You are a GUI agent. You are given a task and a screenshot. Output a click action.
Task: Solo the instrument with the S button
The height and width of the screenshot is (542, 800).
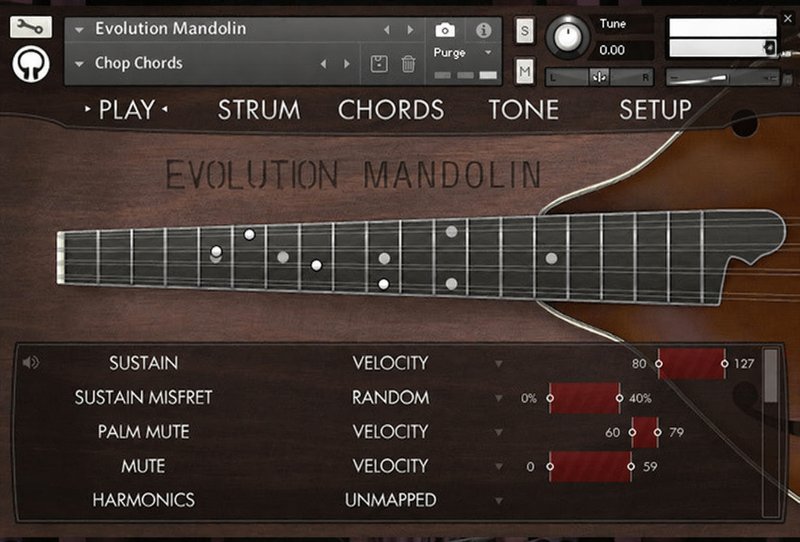pos(525,31)
